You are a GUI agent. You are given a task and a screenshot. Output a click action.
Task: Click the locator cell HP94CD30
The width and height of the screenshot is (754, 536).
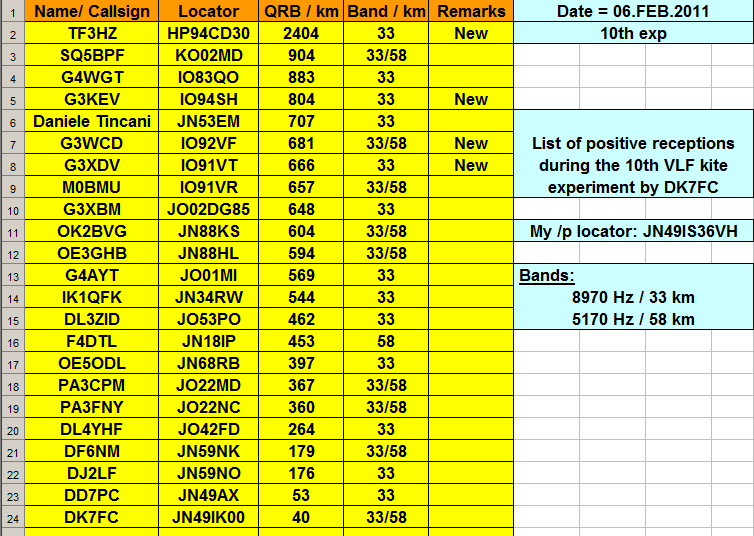click(x=208, y=33)
